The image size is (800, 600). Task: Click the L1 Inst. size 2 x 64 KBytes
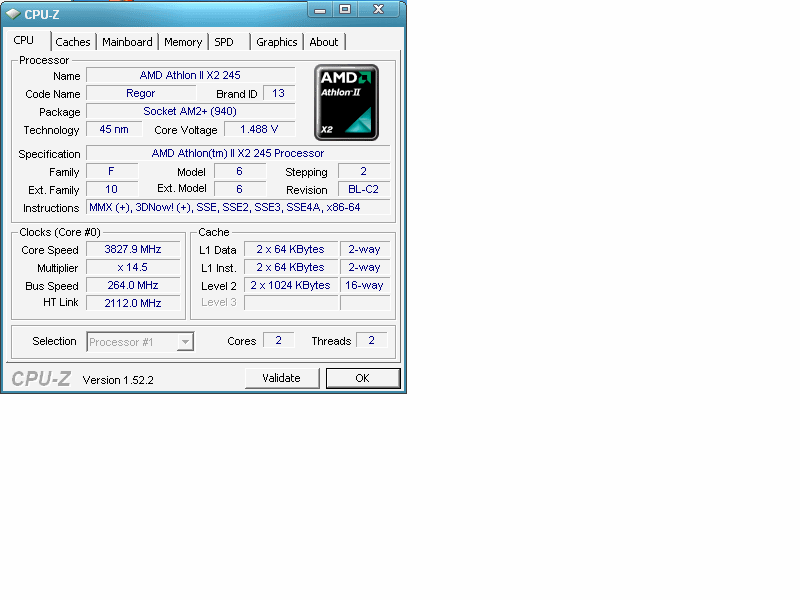pos(291,267)
